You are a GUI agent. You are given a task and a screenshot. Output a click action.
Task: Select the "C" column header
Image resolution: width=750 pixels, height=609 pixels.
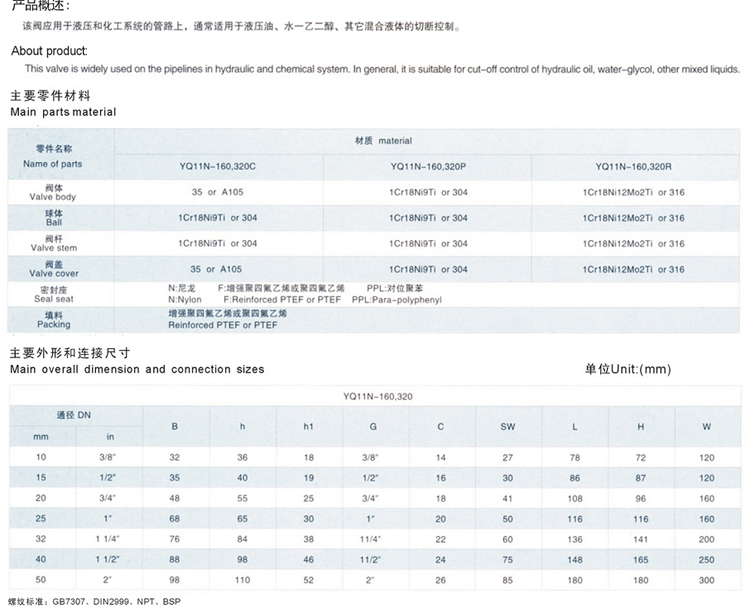[x=441, y=426]
